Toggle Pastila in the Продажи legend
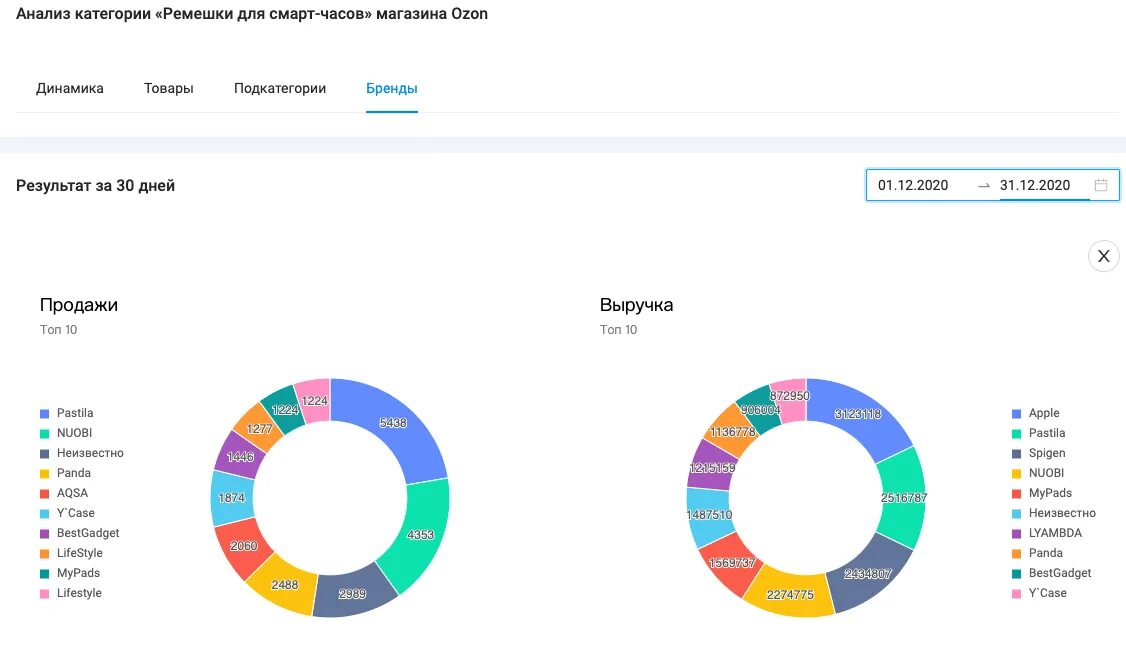1126x651 pixels. click(67, 413)
